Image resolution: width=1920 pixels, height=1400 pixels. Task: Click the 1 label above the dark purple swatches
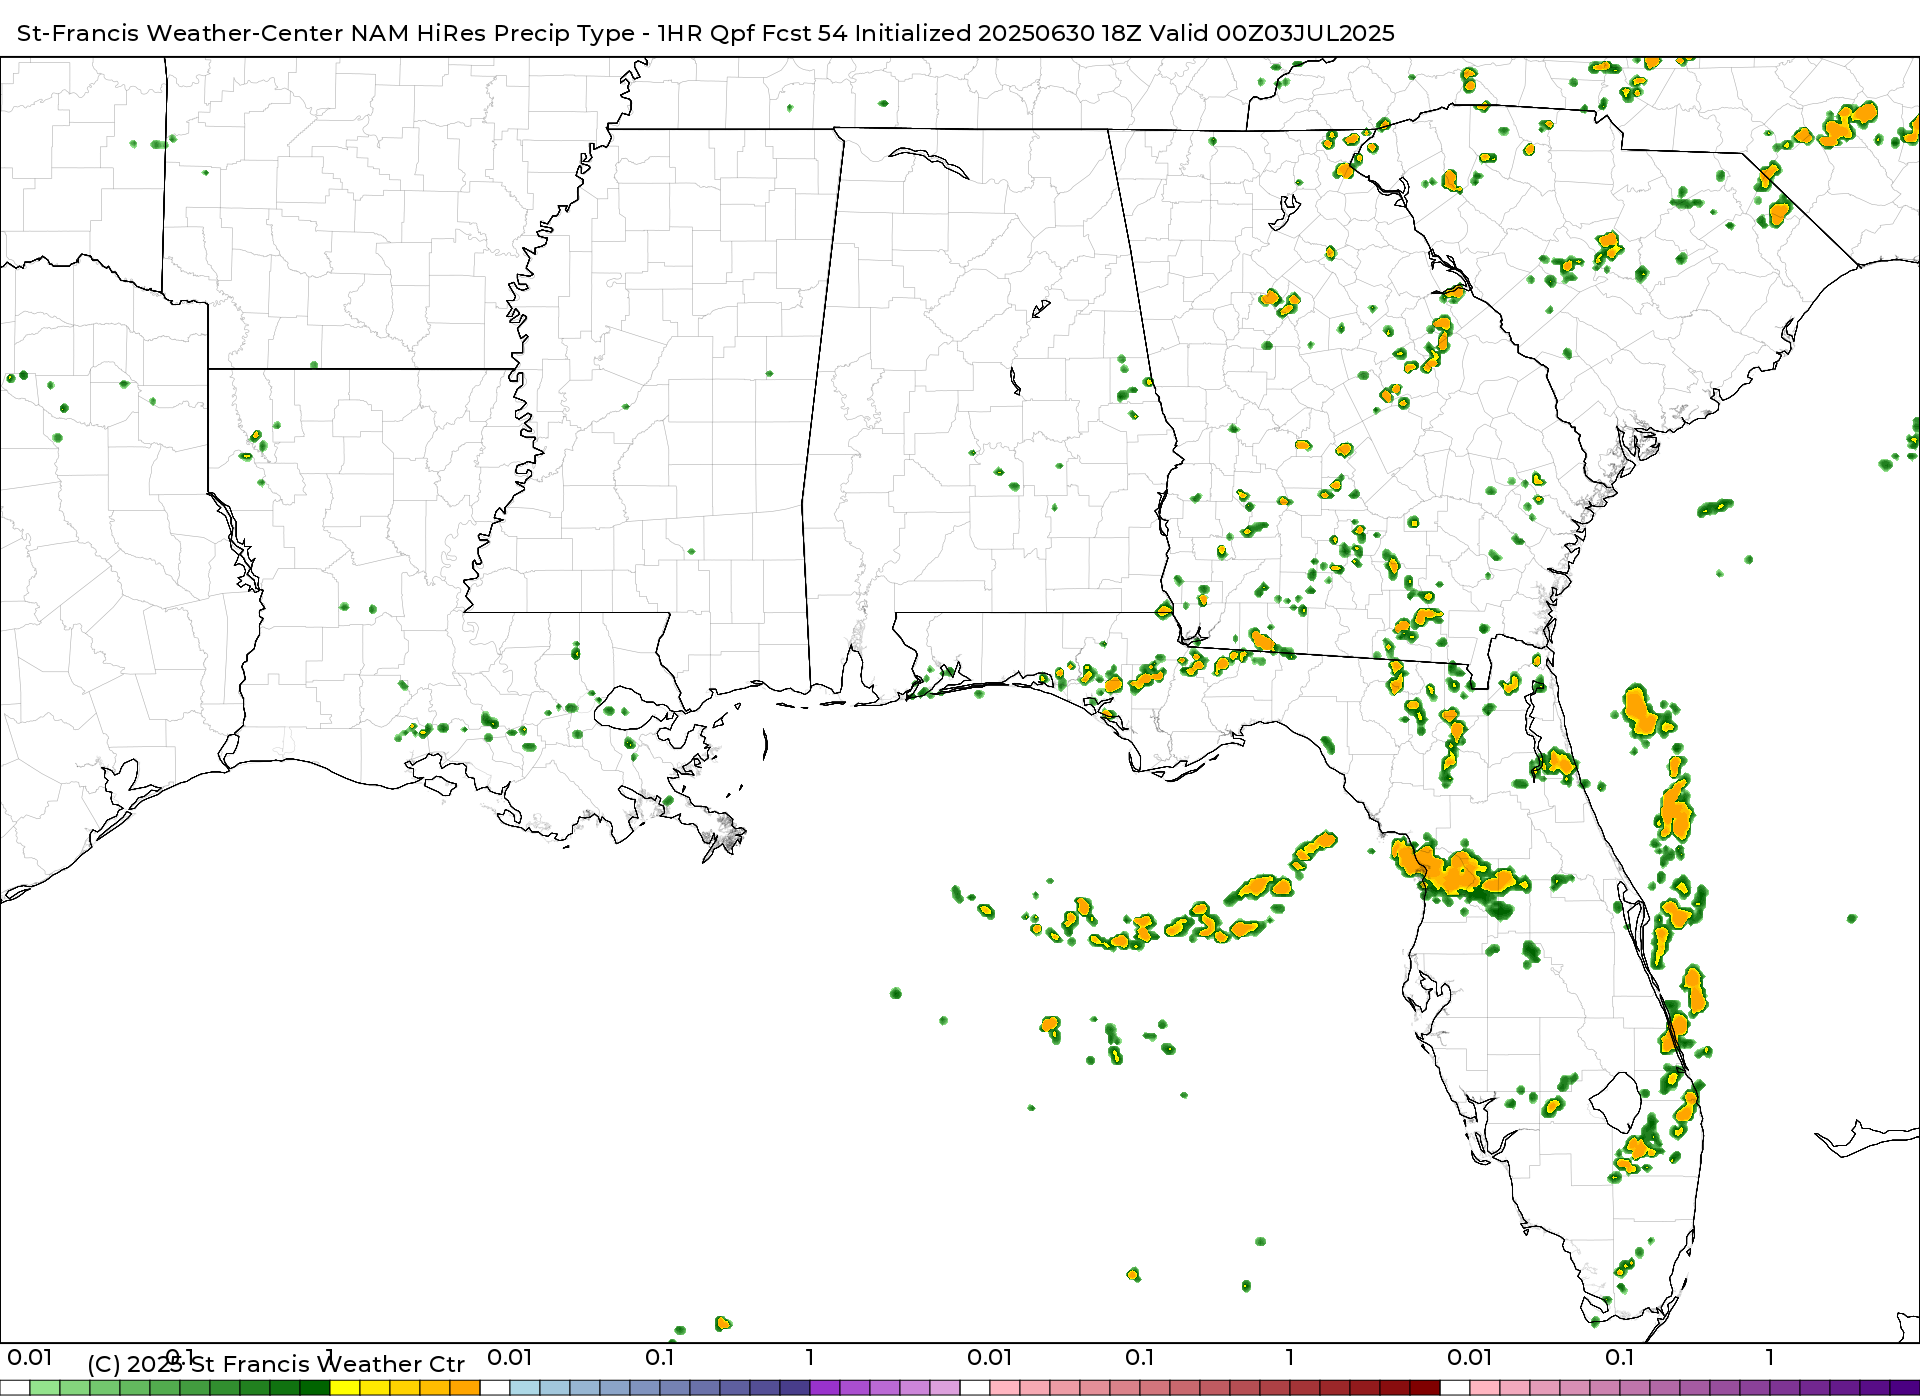click(x=1770, y=1357)
